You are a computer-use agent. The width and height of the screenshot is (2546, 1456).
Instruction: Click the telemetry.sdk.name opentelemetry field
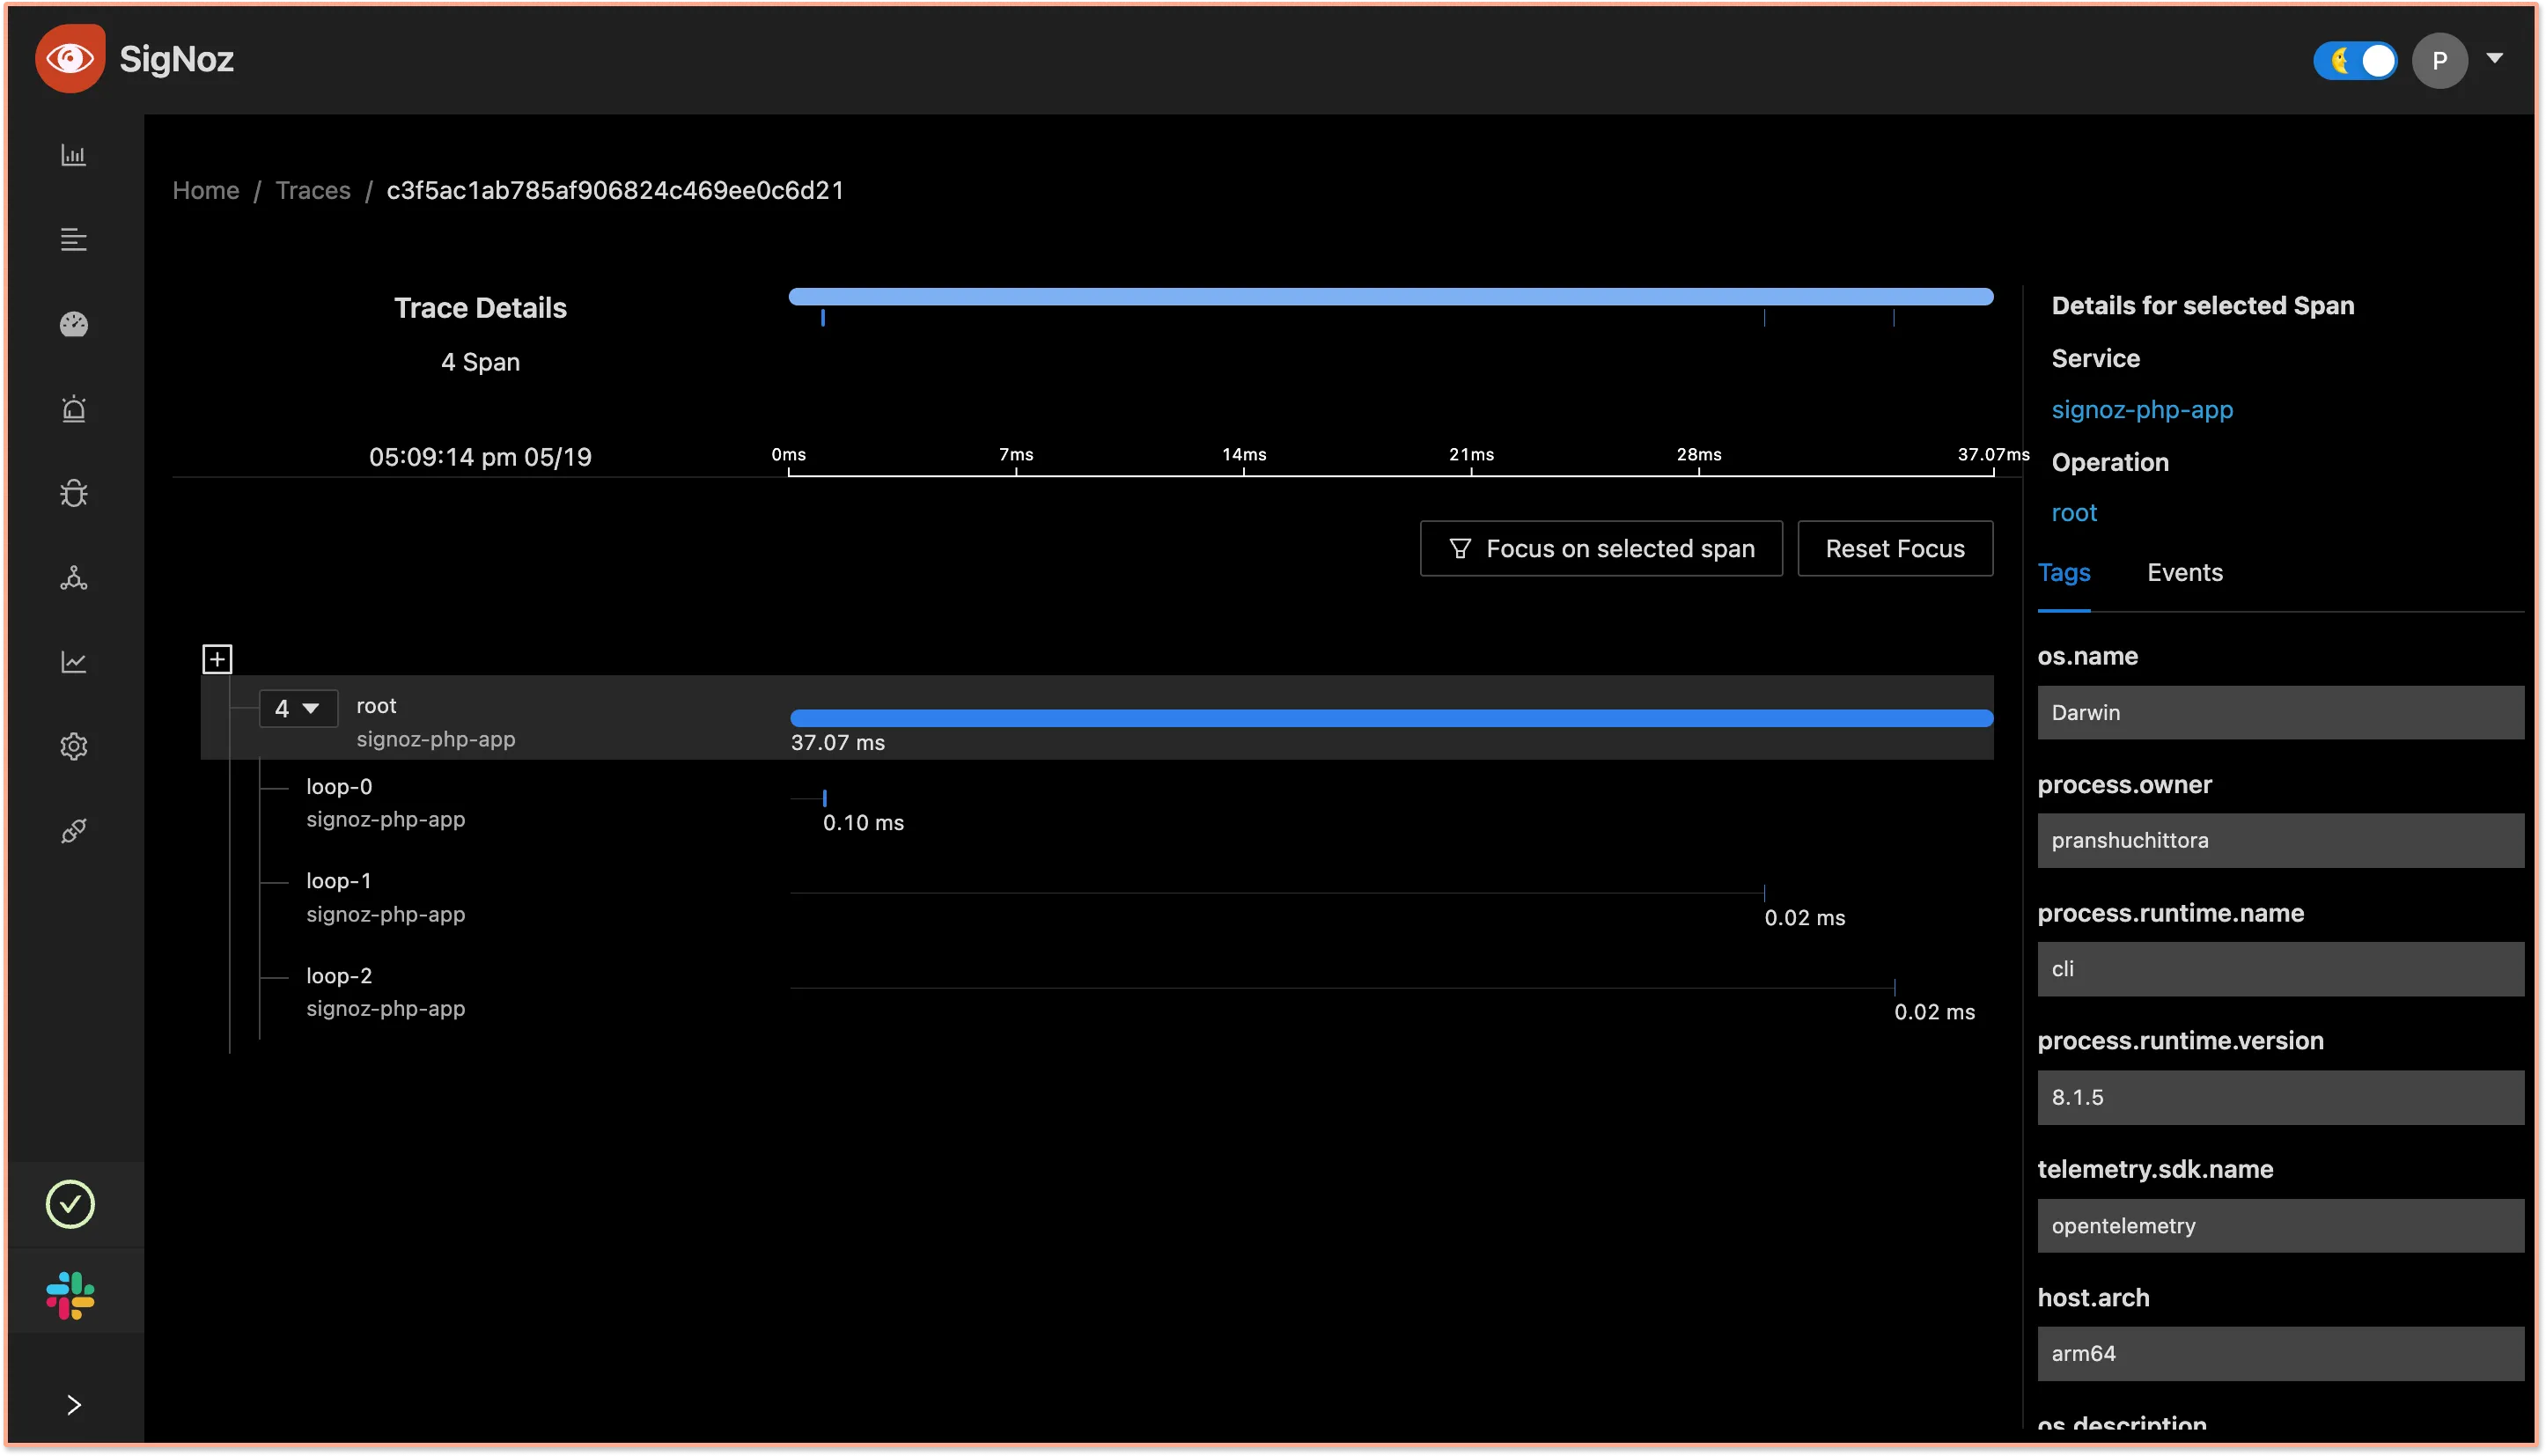tap(2280, 1226)
